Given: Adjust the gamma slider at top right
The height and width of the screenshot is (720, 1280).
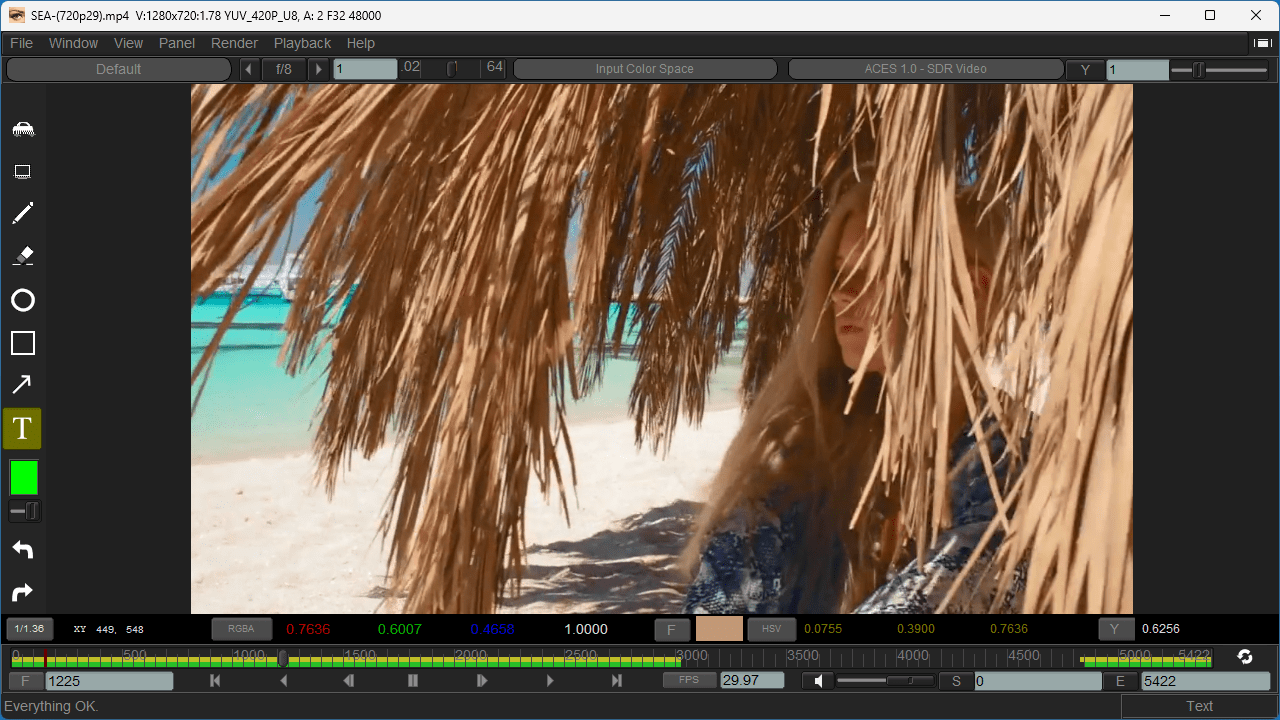Looking at the screenshot, I should click(x=1219, y=70).
